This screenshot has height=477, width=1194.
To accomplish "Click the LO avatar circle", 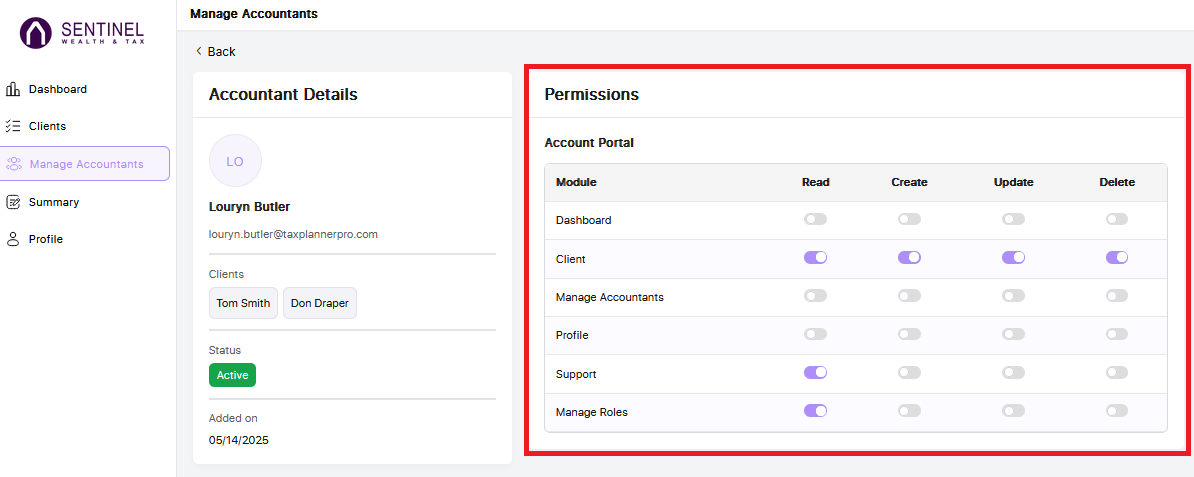I will click(x=235, y=161).
